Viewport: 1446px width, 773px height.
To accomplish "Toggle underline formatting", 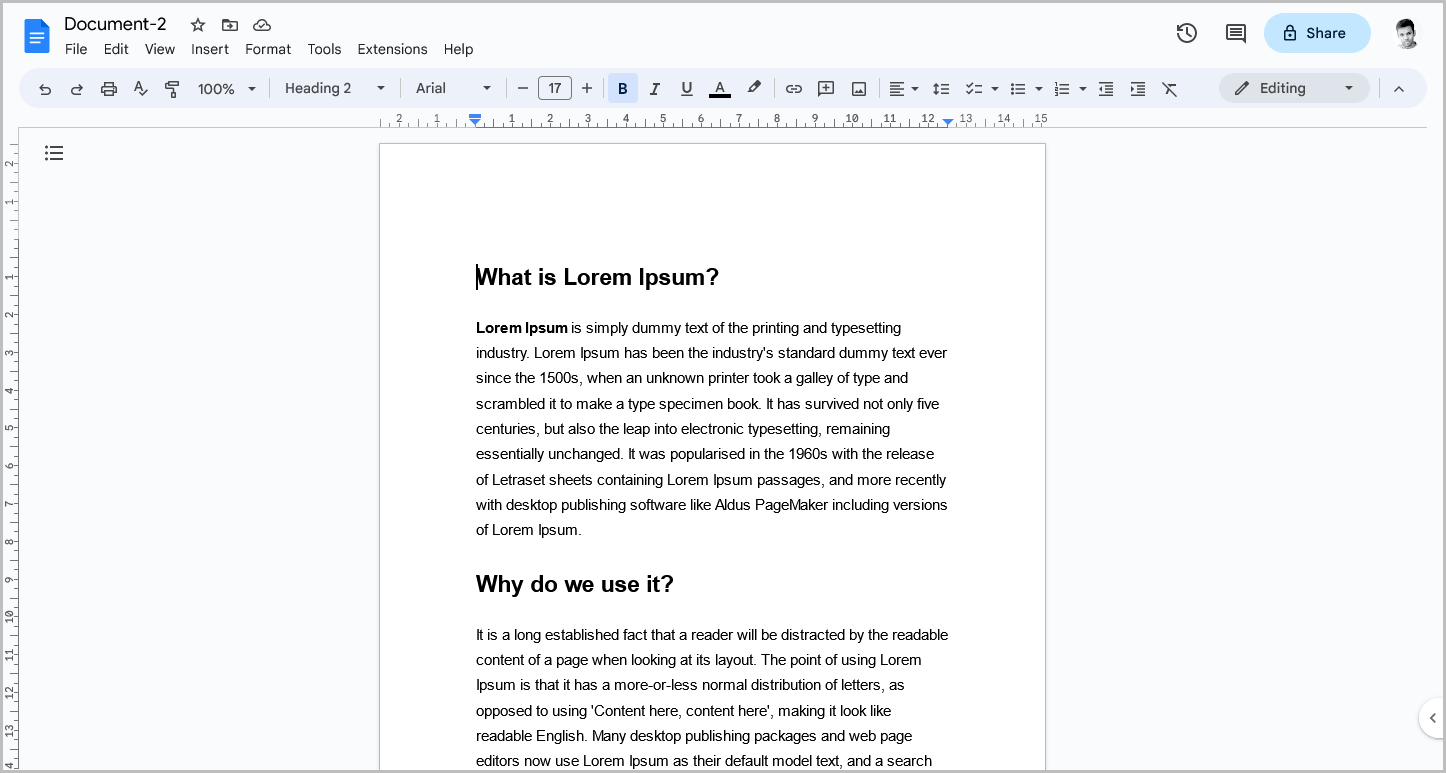I will [686, 88].
